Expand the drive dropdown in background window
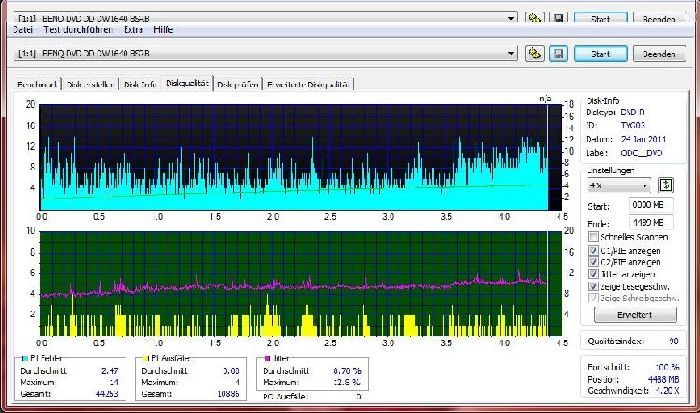This screenshot has height=413, width=700. point(511,18)
